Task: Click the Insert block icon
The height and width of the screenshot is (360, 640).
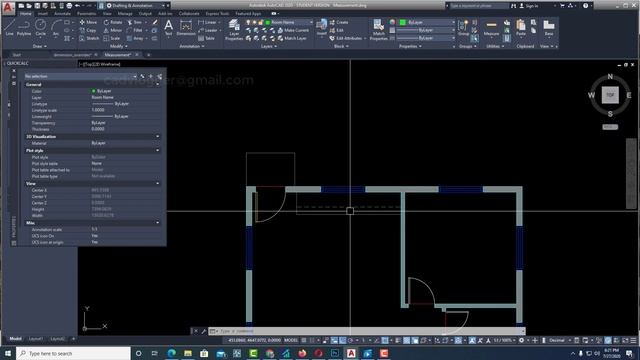Action: point(322,28)
